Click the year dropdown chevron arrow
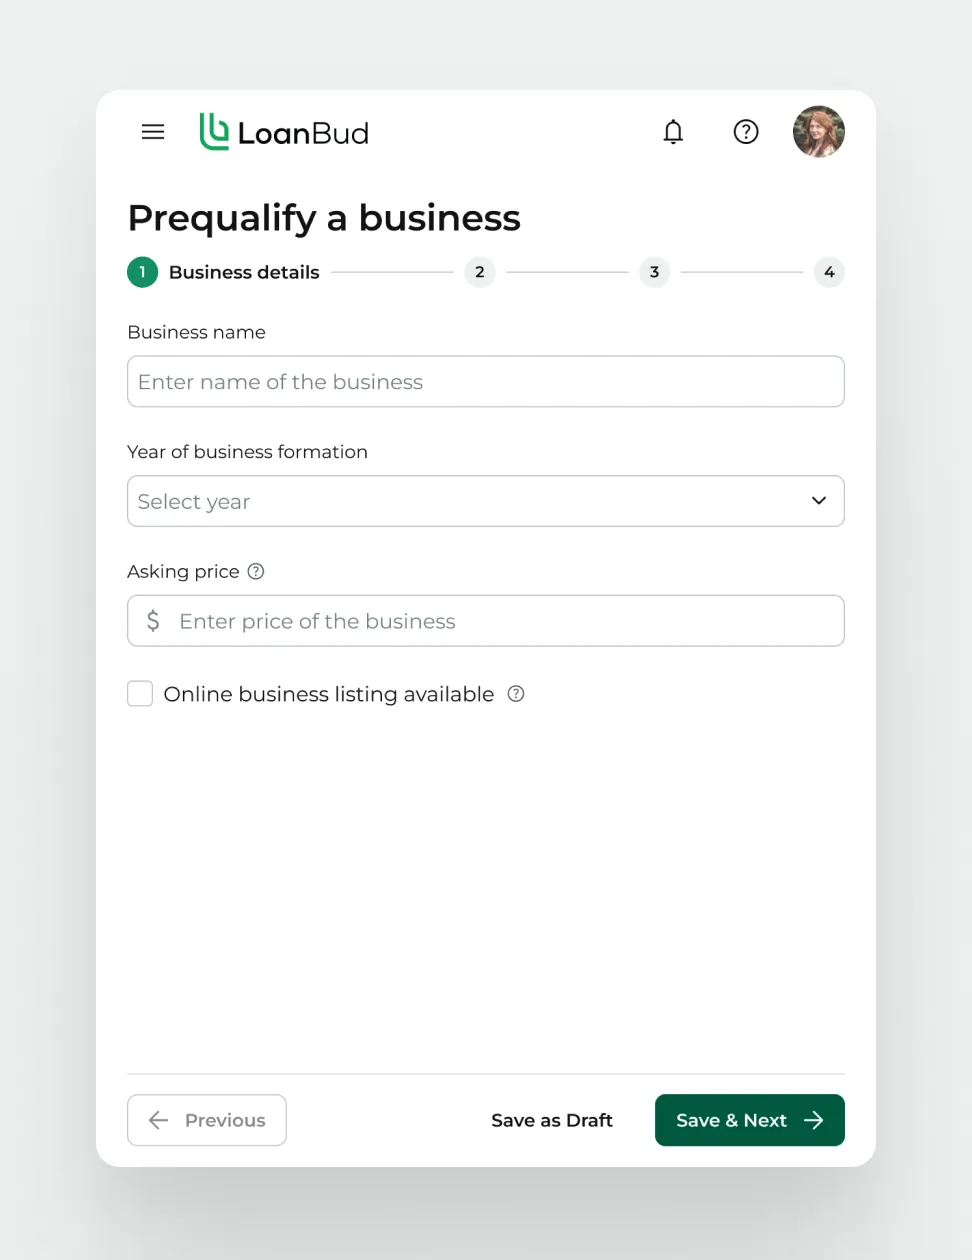Screen dimensions: 972x1260 (x=819, y=501)
